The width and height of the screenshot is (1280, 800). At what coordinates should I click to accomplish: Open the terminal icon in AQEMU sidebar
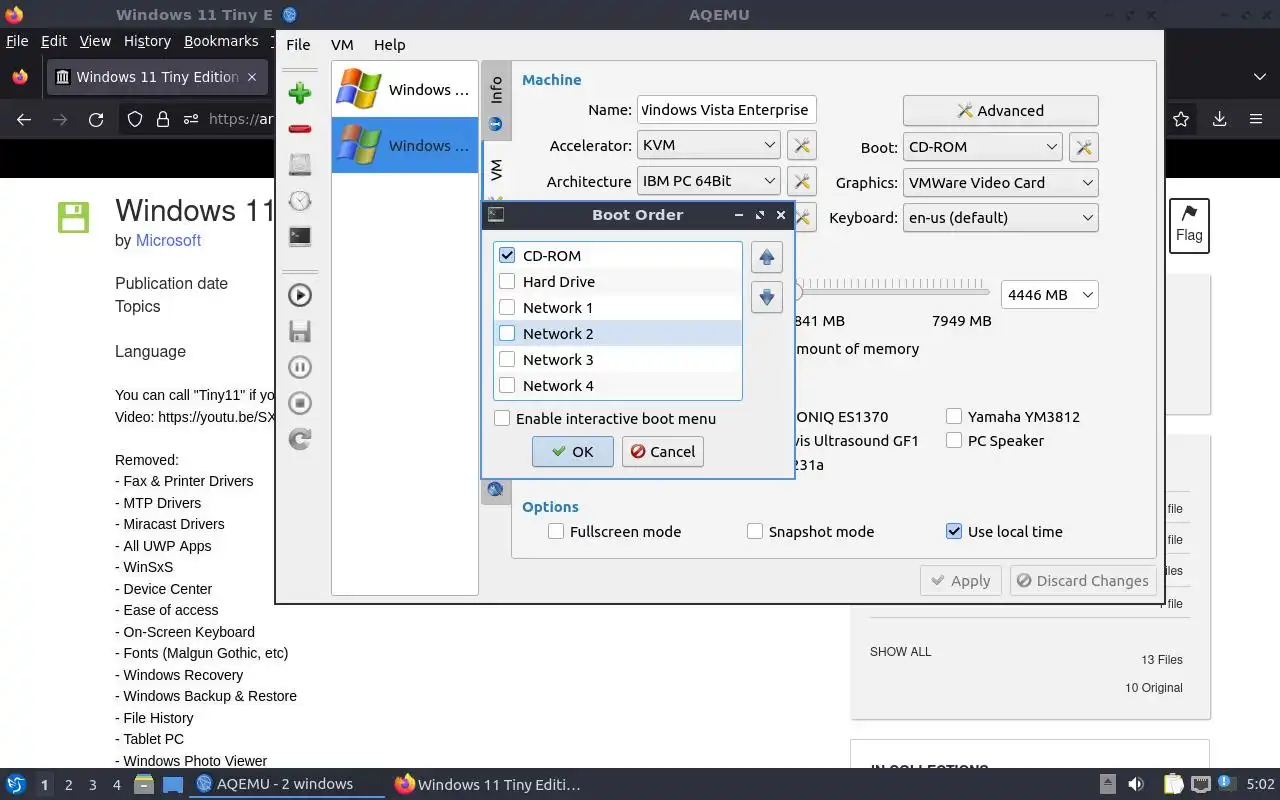[299, 237]
